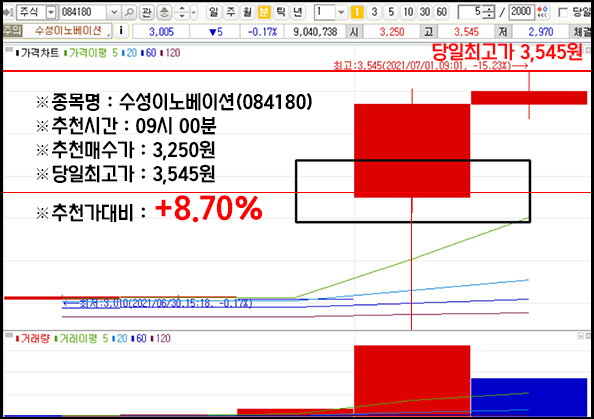
Task: Click the up-down arrows navigation icon
Action: tap(182, 13)
